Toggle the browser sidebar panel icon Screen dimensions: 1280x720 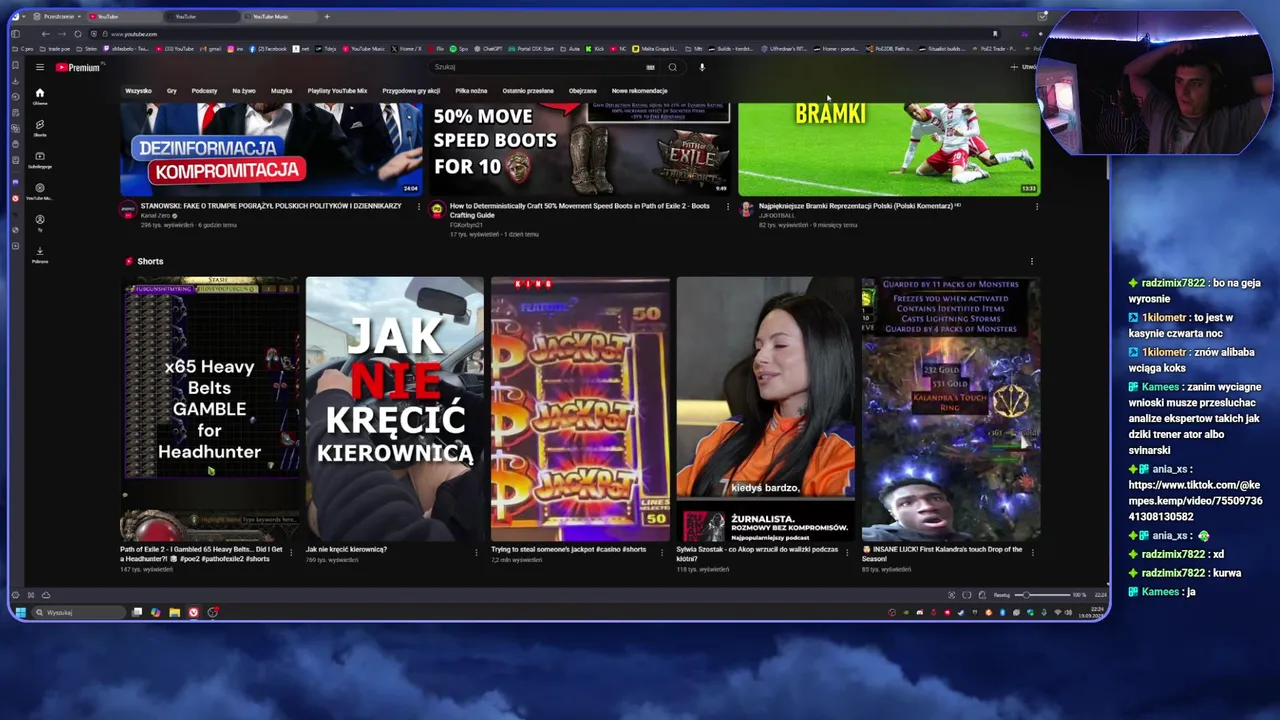pyautogui.click(x=15, y=34)
